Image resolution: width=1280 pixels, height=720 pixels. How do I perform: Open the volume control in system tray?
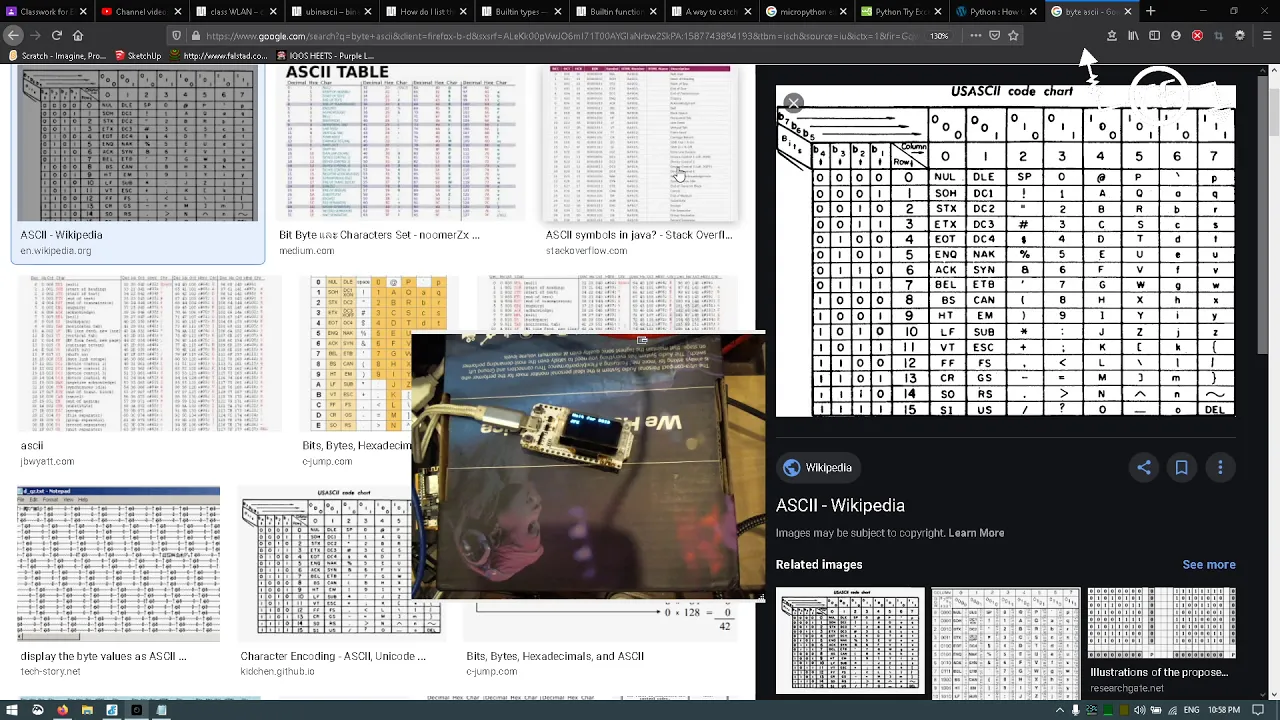1138,710
